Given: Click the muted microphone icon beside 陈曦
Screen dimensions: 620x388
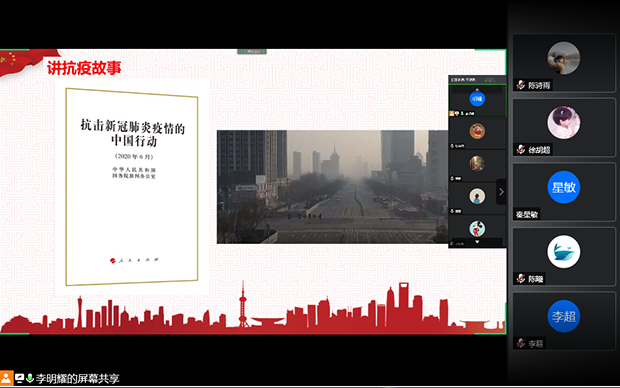Looking at the screenshot, I should point(521,279).
